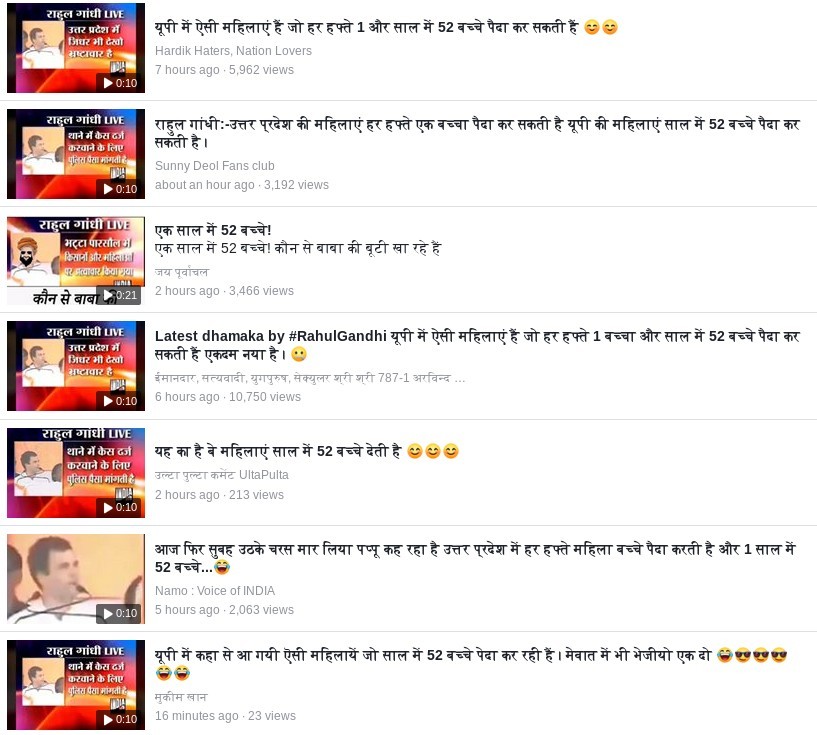817x735 pixels.
Task: Open page Hardik Haters, Nation Lovers
Action: click(233, 51)
